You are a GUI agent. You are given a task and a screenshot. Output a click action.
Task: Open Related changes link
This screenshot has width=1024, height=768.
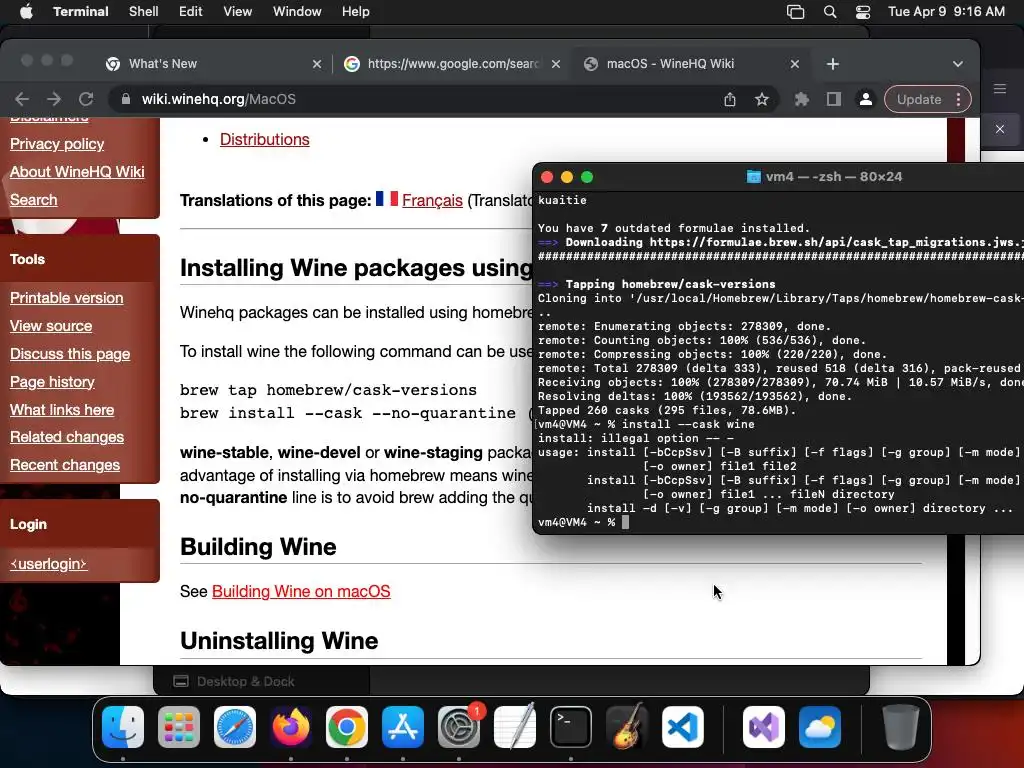67,438
